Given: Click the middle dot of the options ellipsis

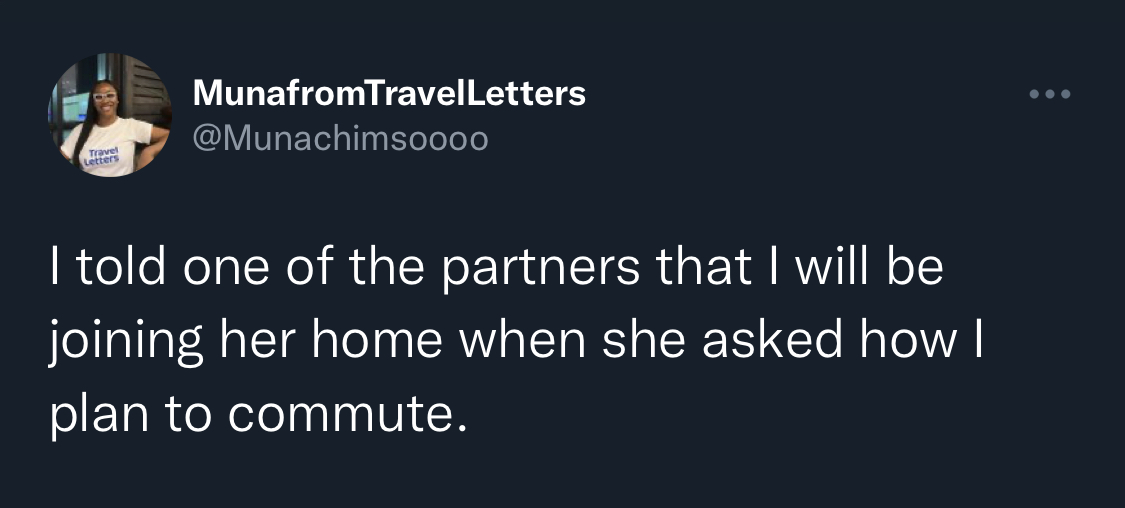Looking at the screenshot, I should click(1050, 94).
